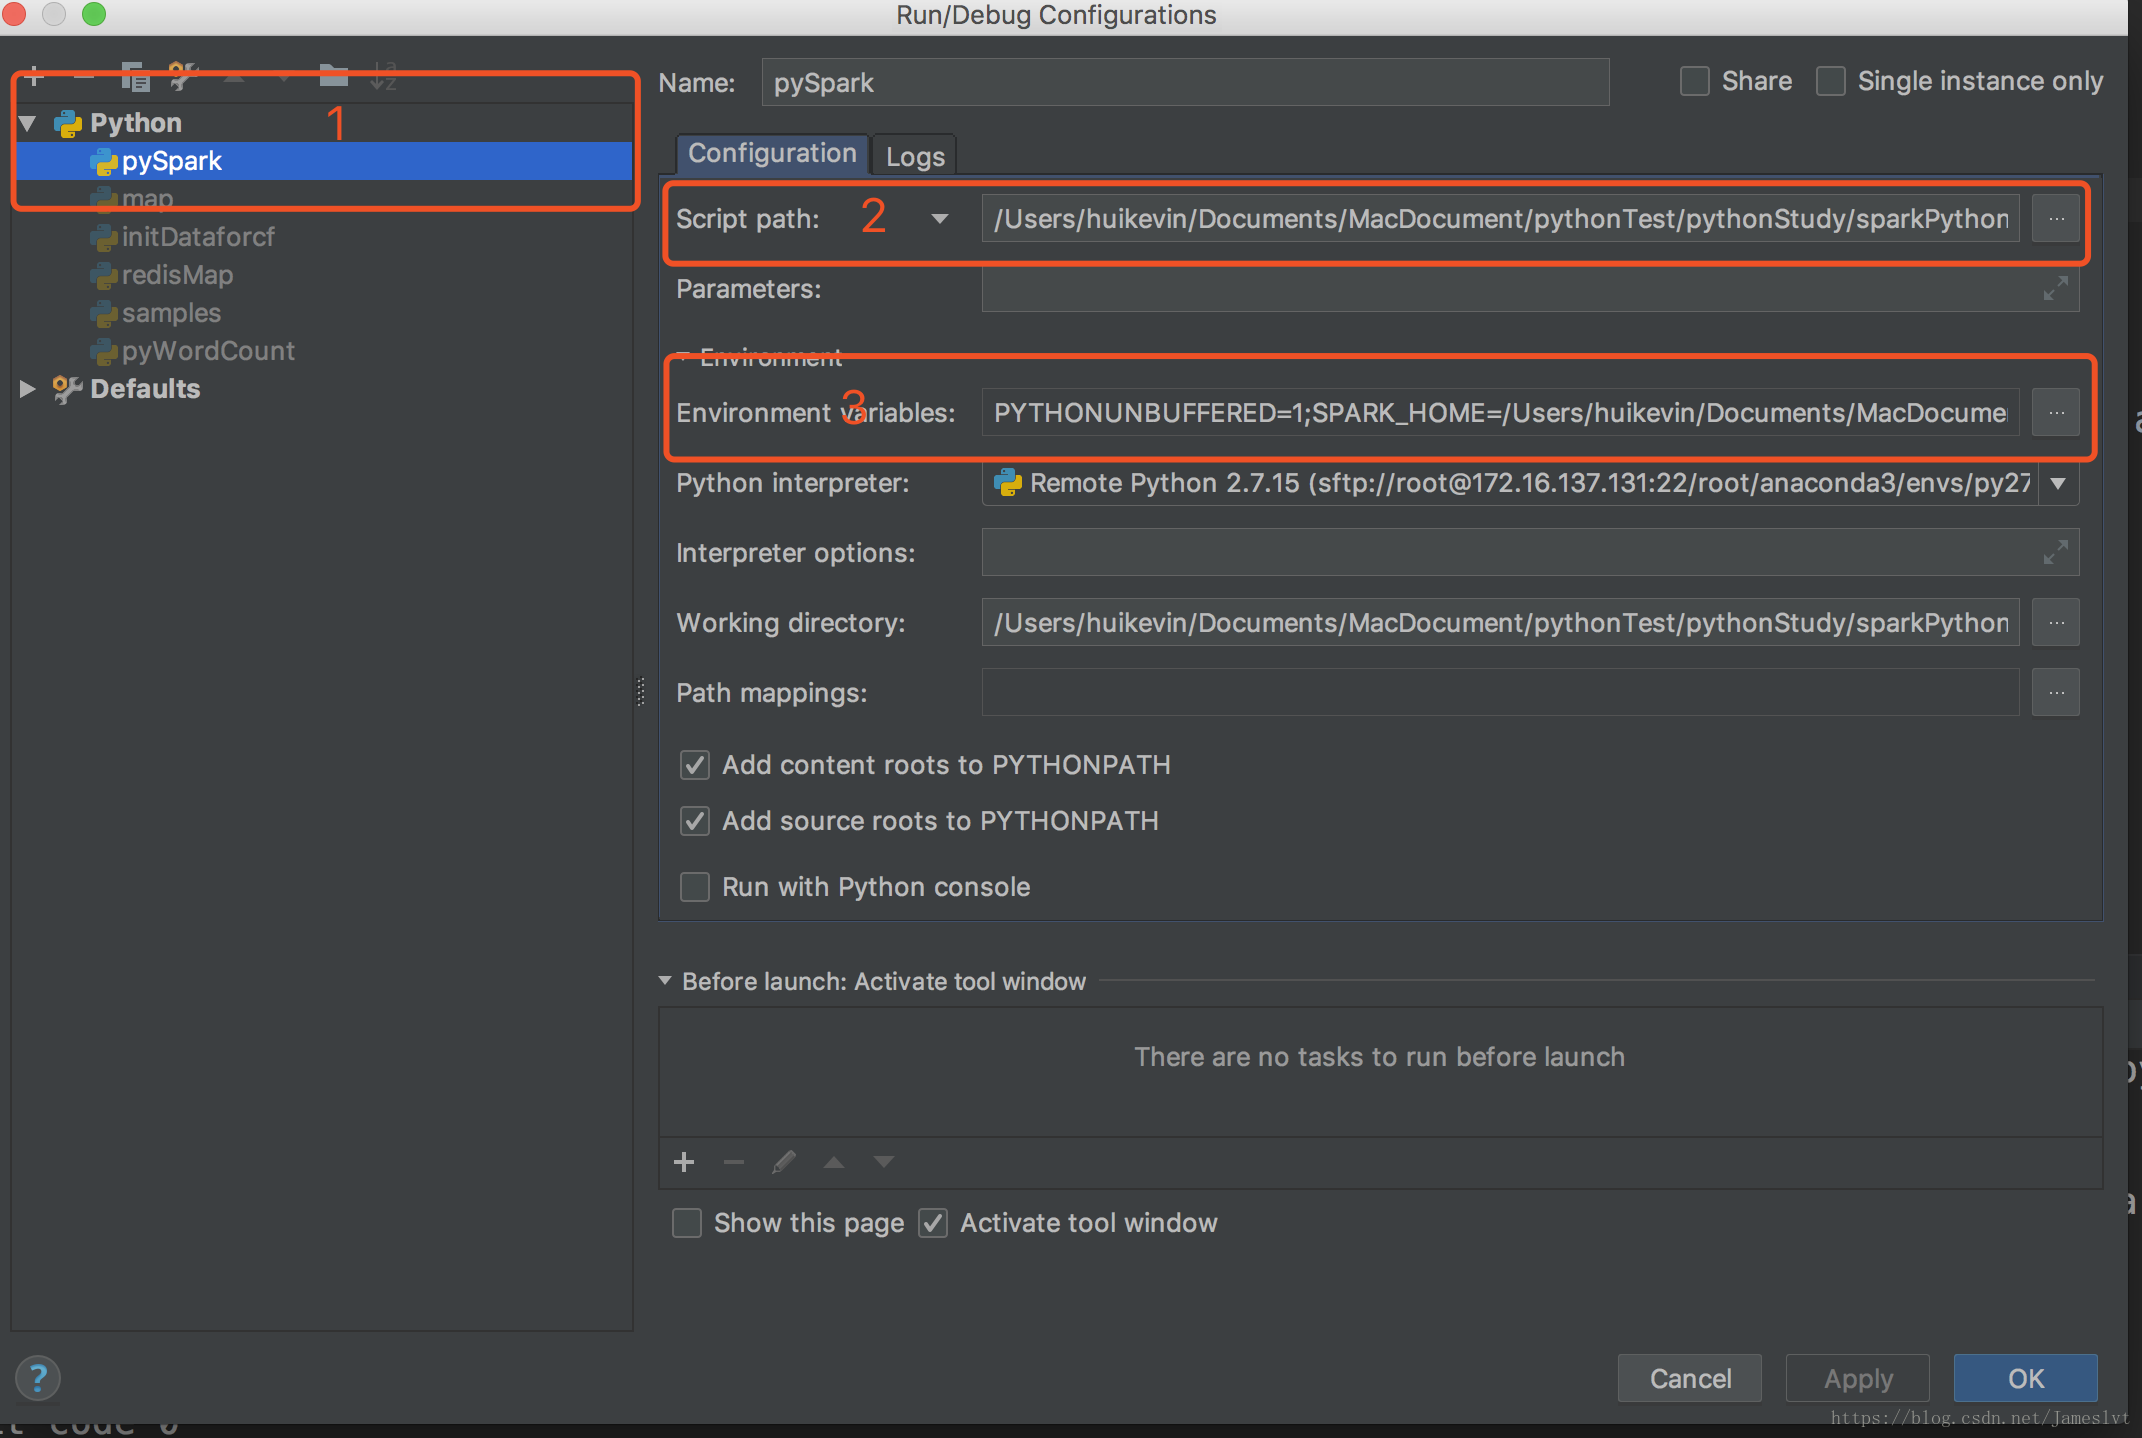2142x1438 pixels.
Task: Click into the Interpreter options field
Action: pos(1530,553)
